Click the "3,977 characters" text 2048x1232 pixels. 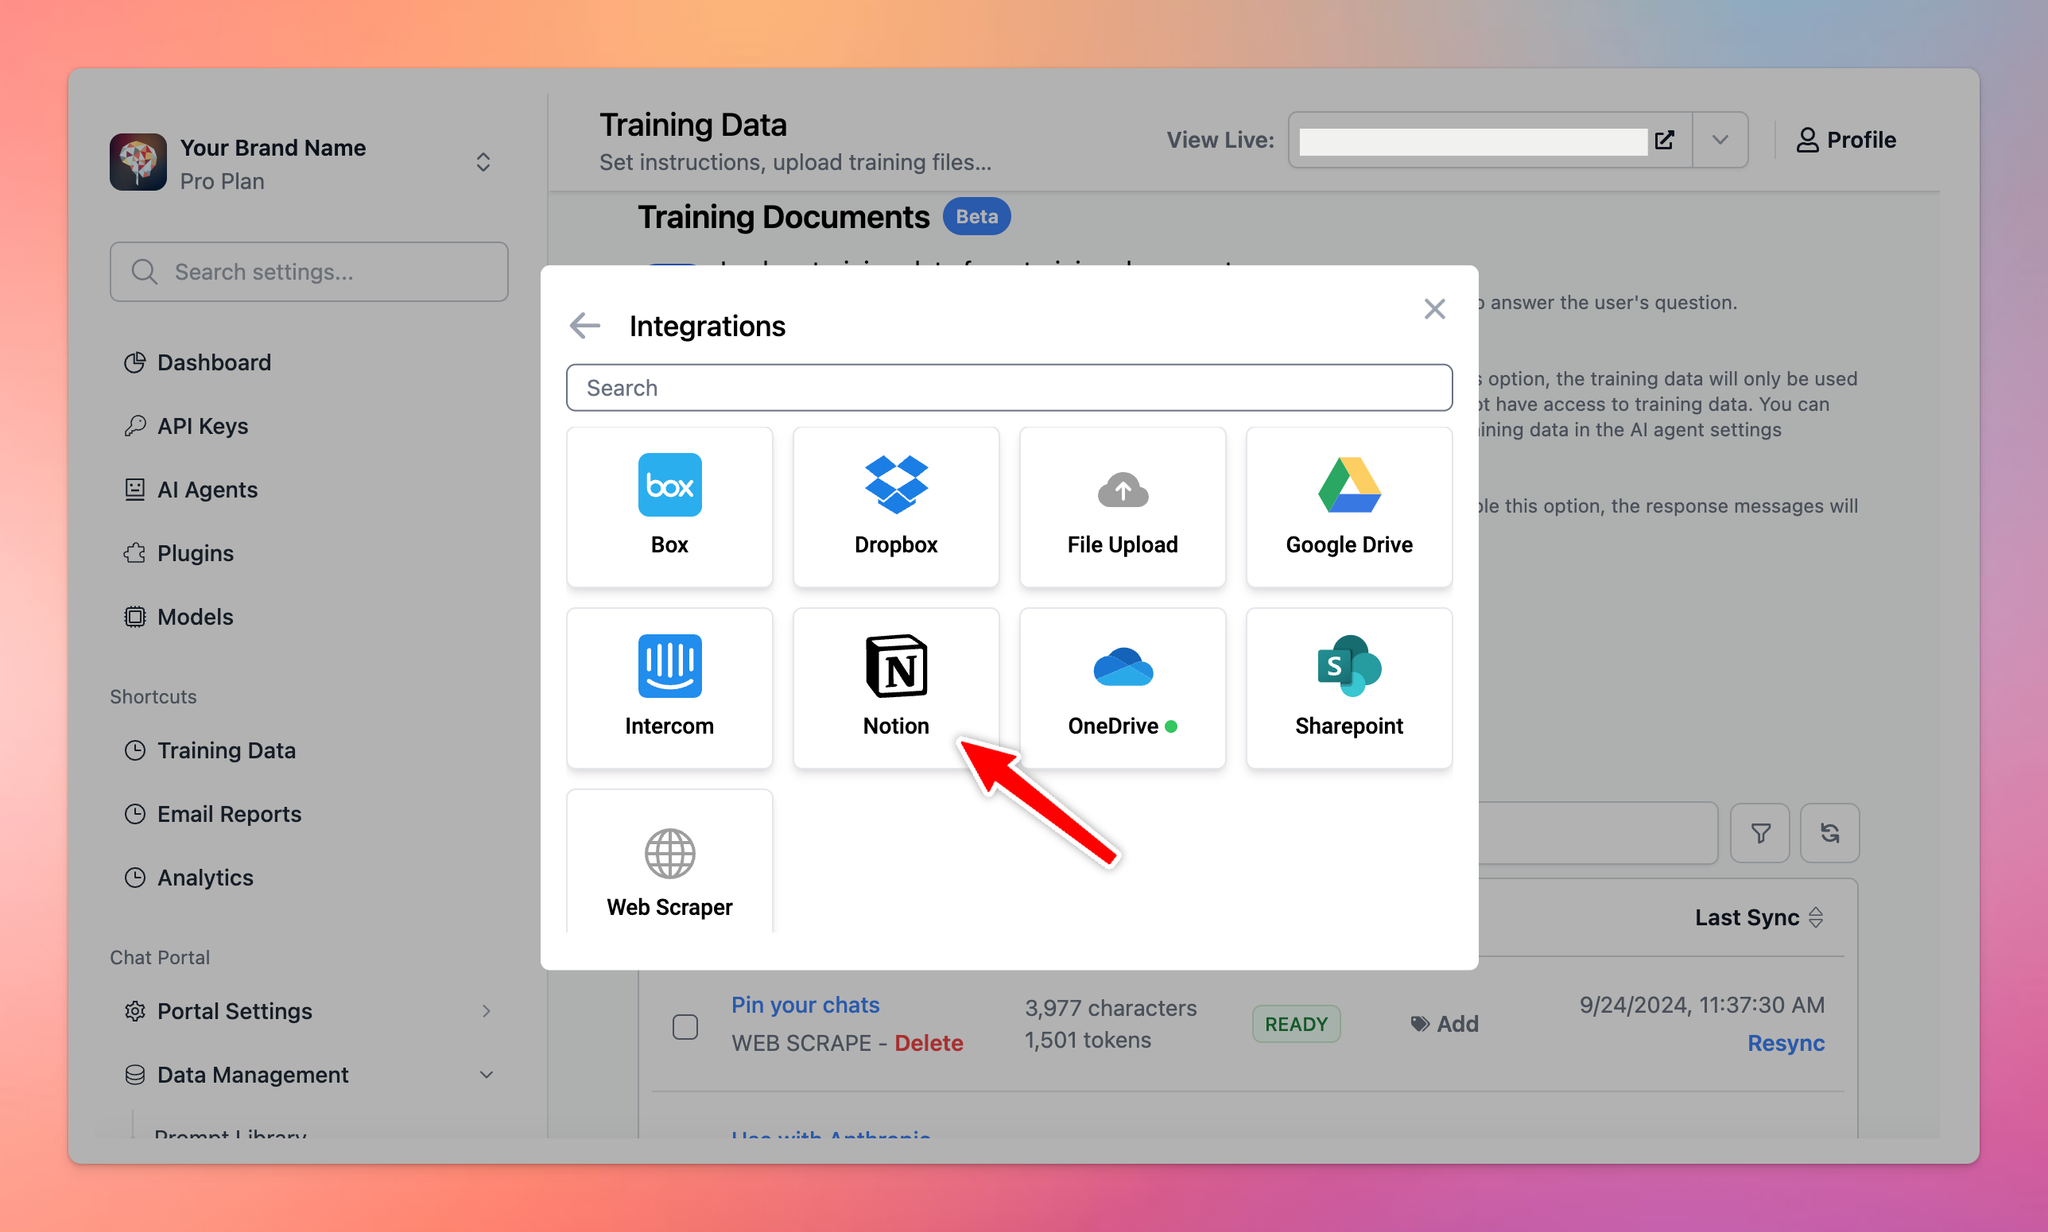[x=1110, y=1008]
